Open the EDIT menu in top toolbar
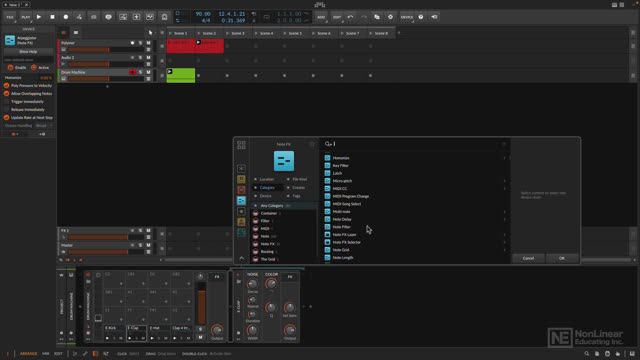Screen dimensions: 640x360 coord(337,17)
